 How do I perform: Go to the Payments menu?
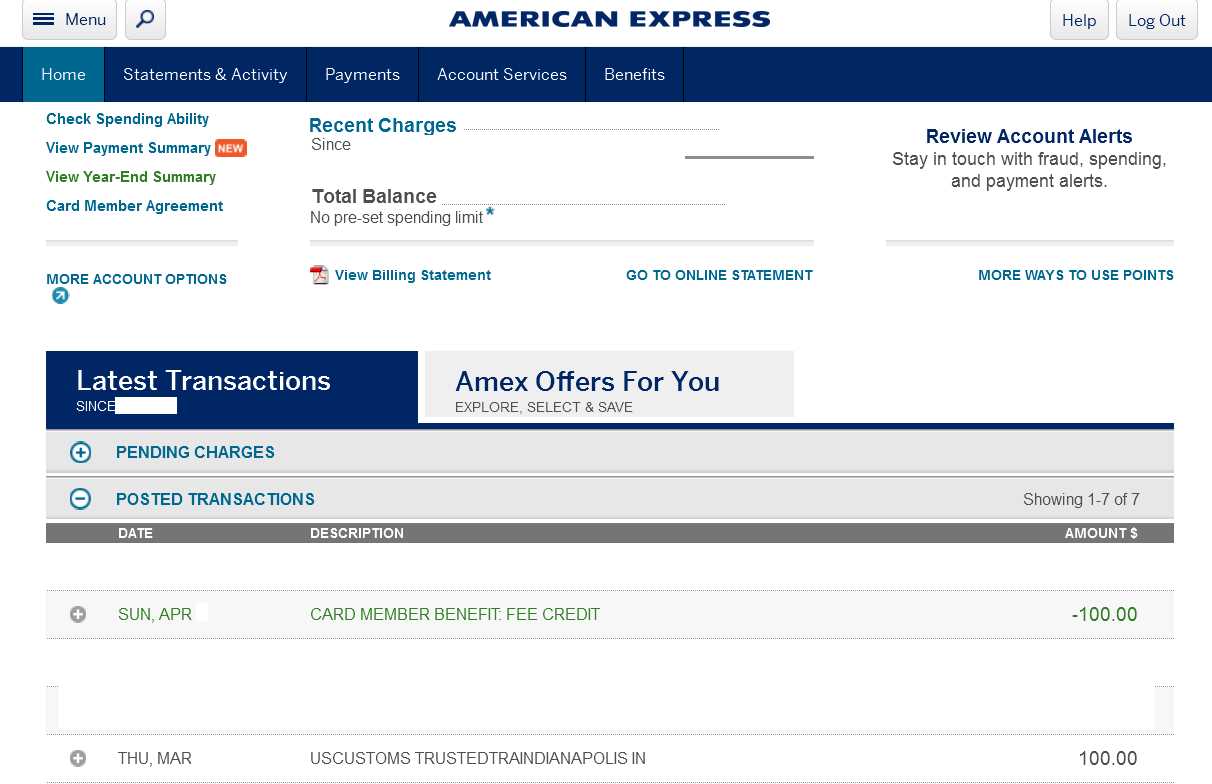[x=362, y=75]
